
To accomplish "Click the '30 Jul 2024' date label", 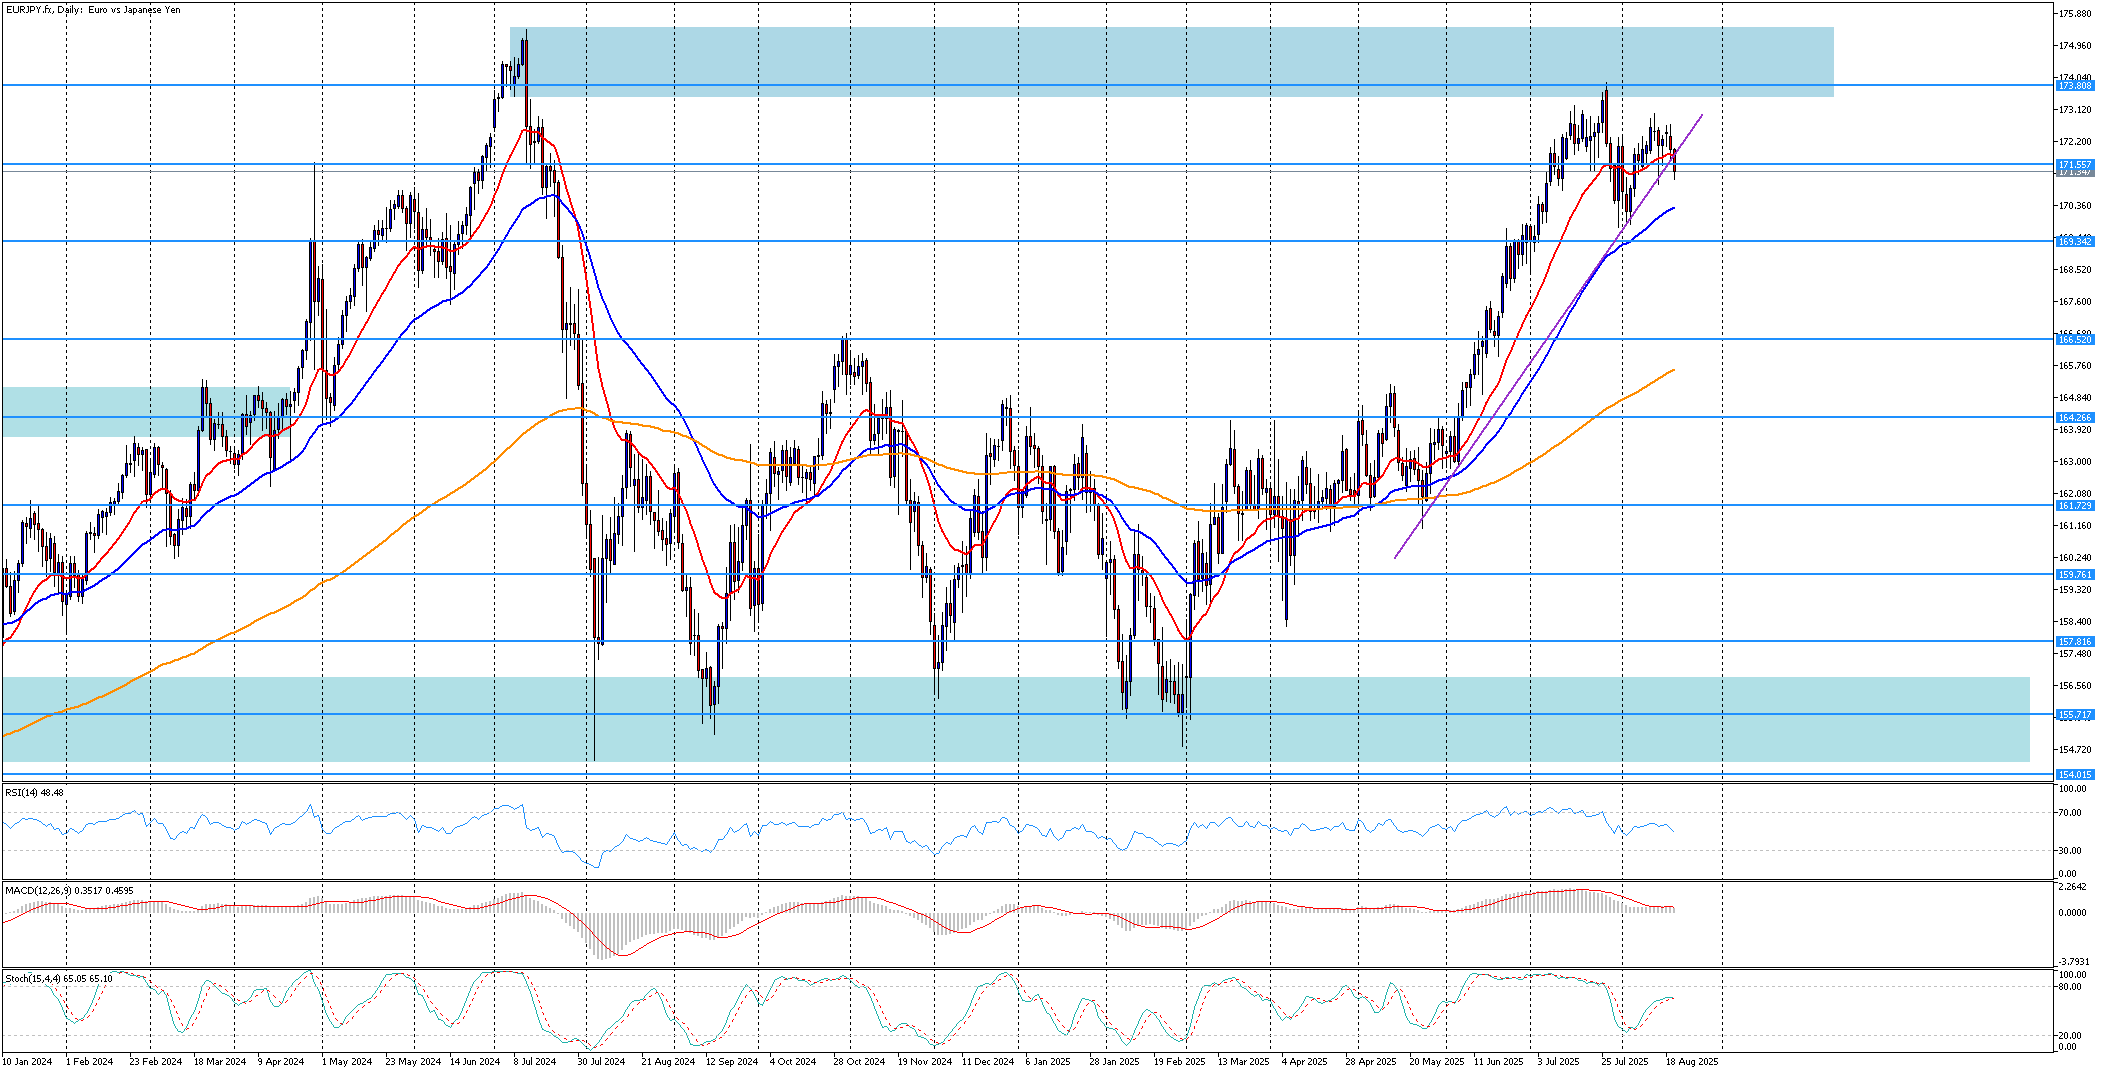I will click(602, 1062).
